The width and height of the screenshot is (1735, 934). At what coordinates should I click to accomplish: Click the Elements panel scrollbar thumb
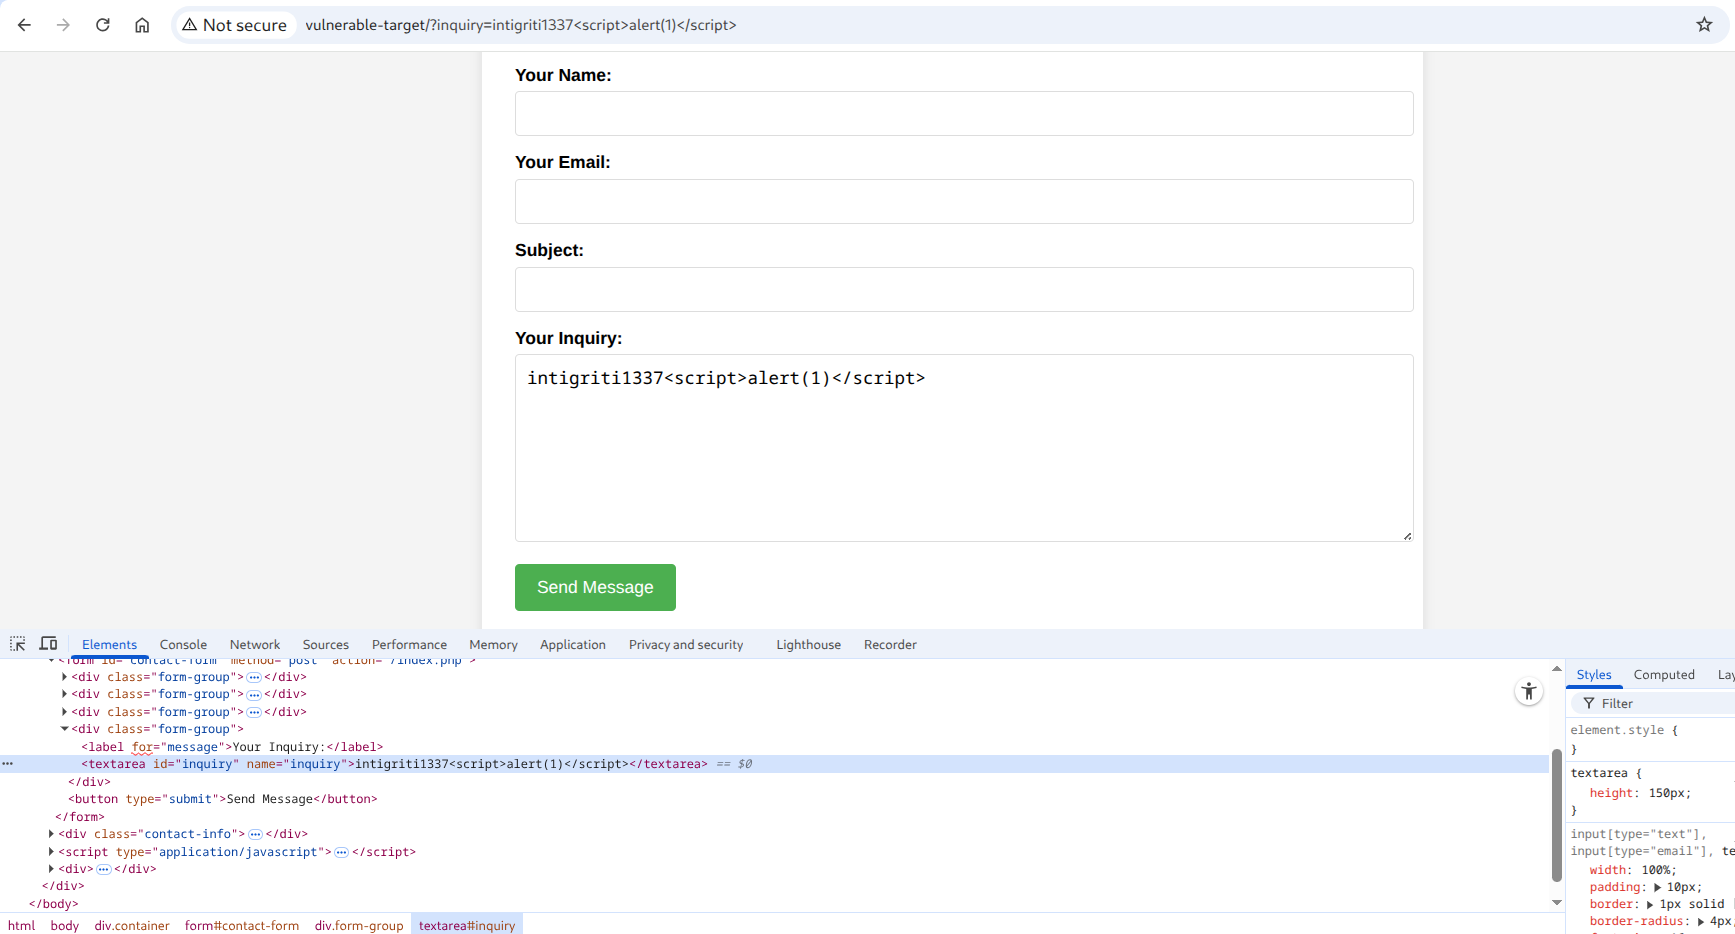1557,815
